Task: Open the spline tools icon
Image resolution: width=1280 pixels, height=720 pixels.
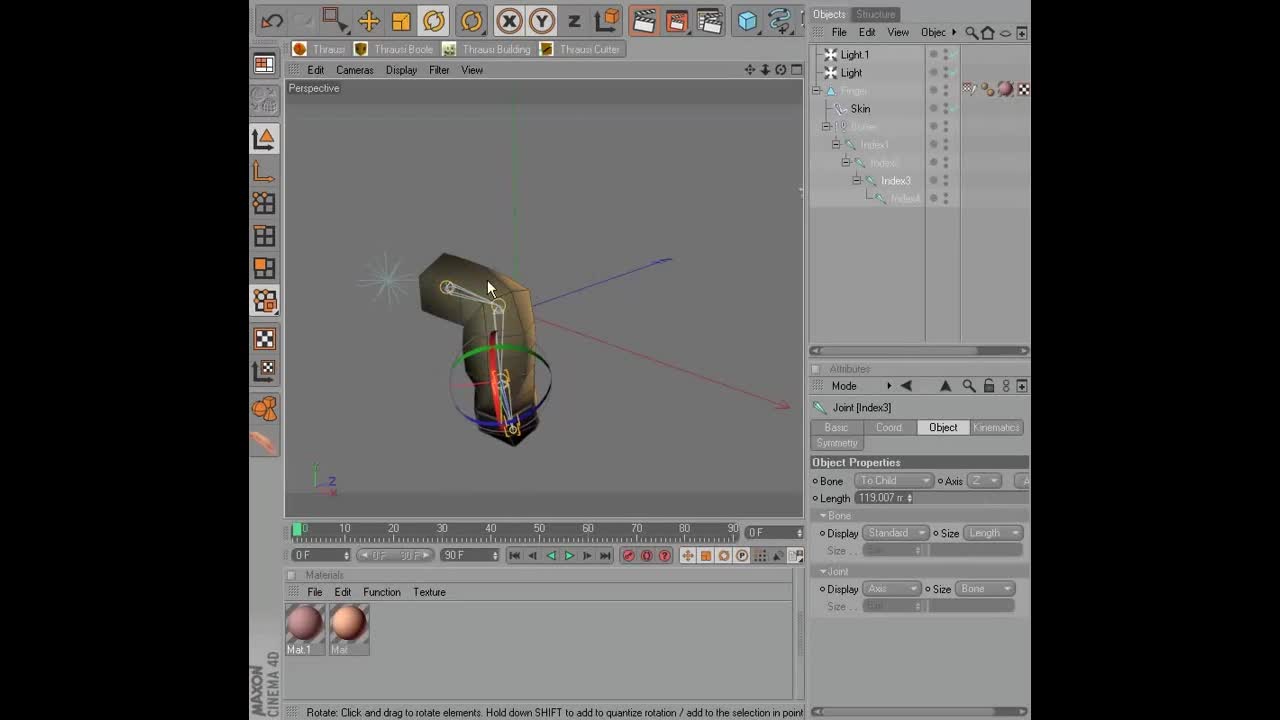Action: [x=780, y=21]
